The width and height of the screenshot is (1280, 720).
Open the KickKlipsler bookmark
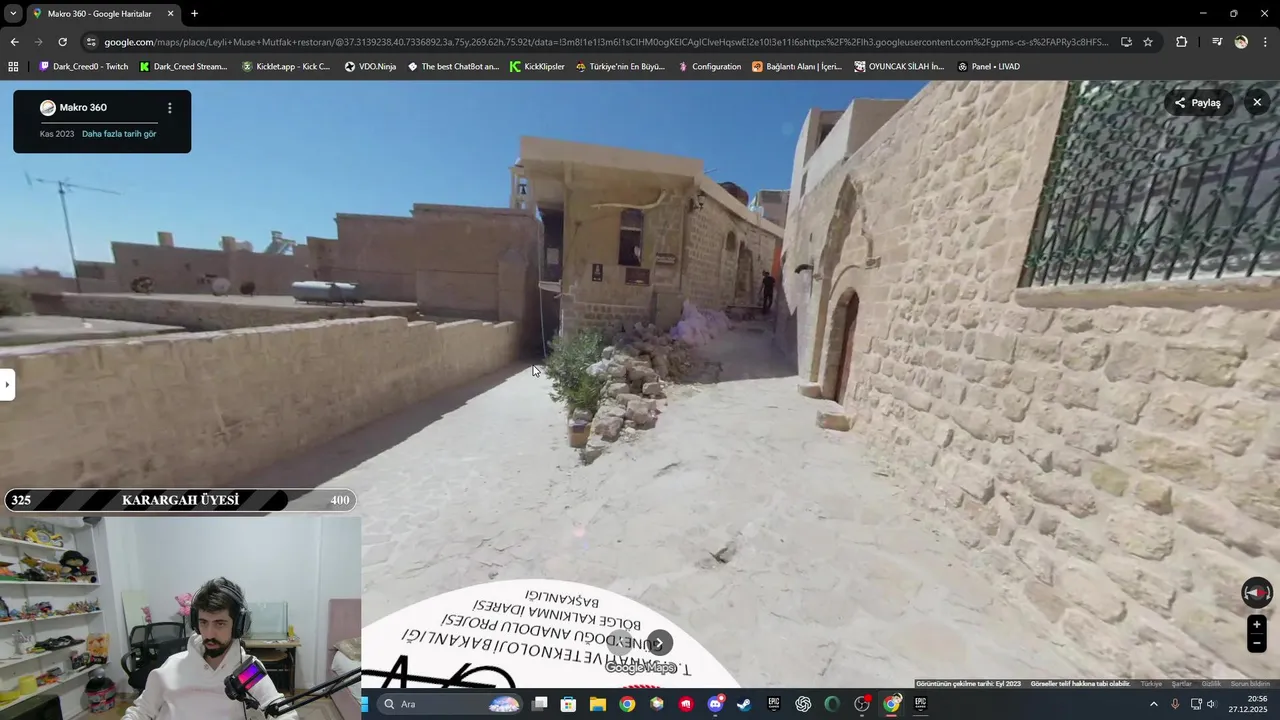[x=537, y=67]
